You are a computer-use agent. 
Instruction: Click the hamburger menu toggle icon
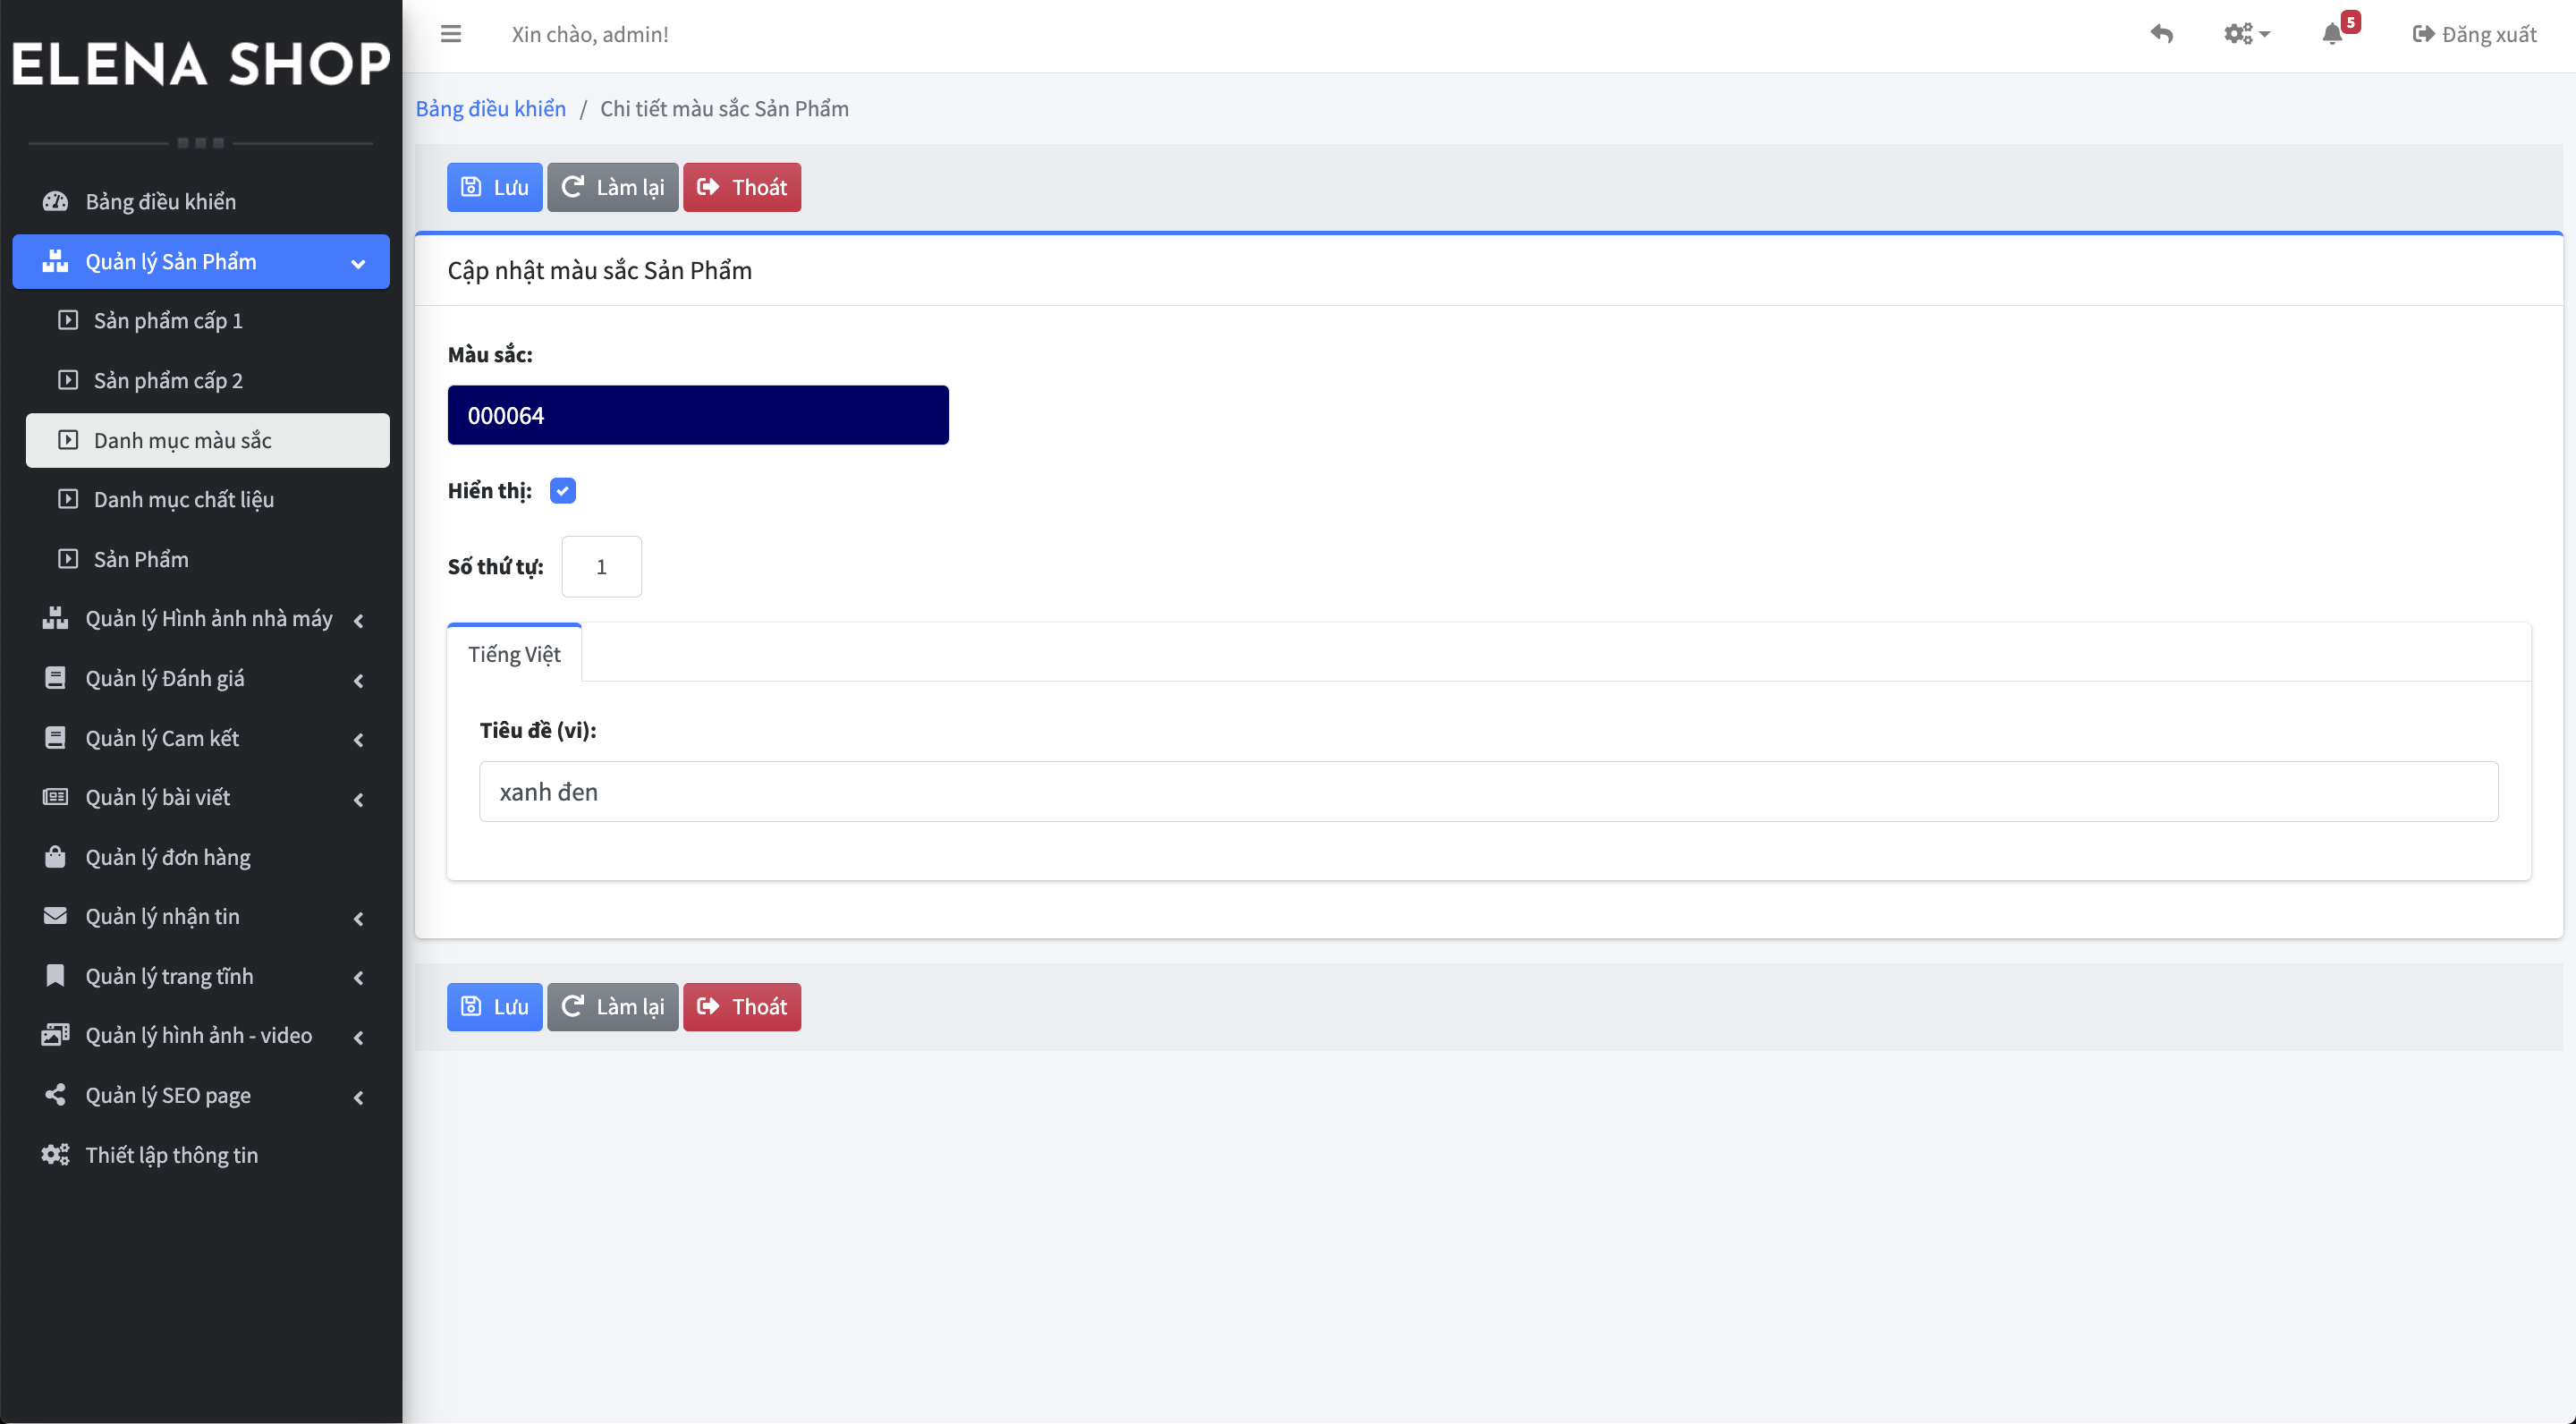pos(451,34)
